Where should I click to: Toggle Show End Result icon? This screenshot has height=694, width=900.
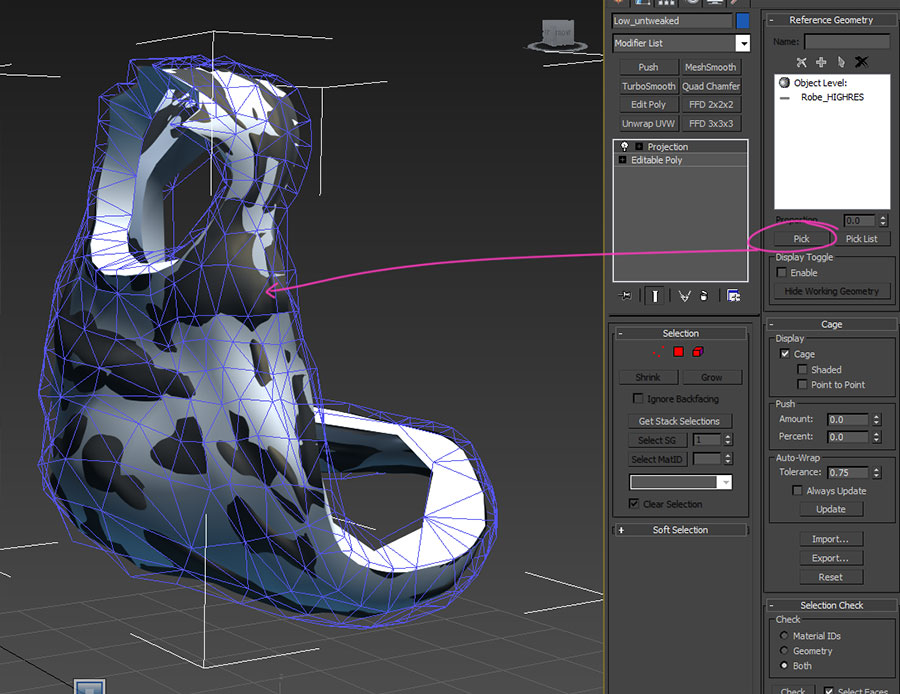click(x=654, y=296)
